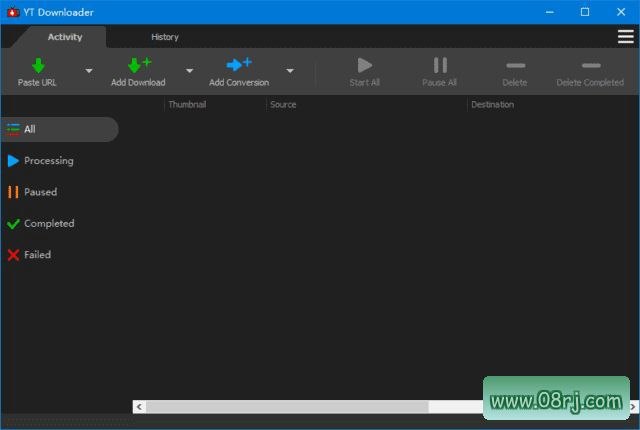This screenshot has width=640, height=430.
Task: Minimize the YT Downloader window
Action: (x=550, y=12)
